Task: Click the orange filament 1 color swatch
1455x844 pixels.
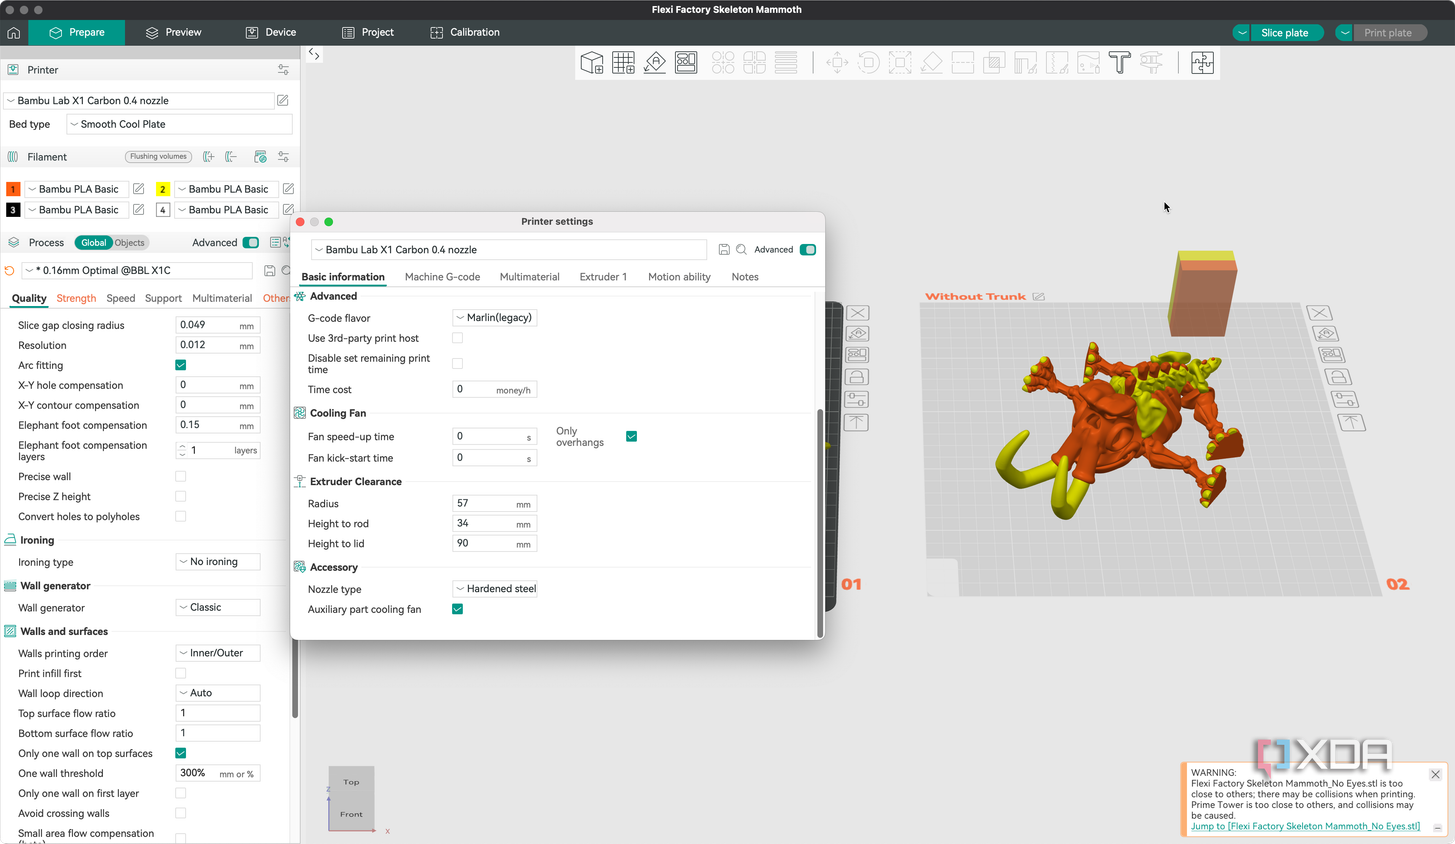Action: pyautogui.click(x=13, y=189)
